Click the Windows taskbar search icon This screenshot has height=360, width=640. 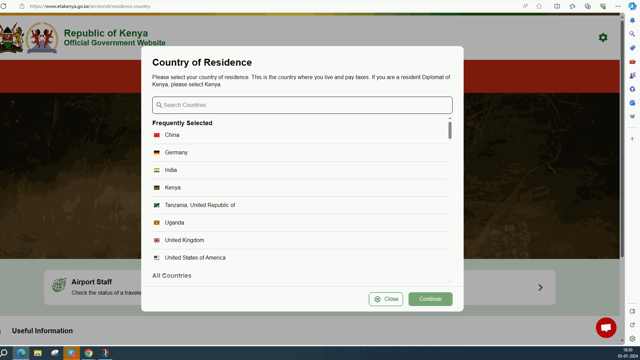pos(4,353)
